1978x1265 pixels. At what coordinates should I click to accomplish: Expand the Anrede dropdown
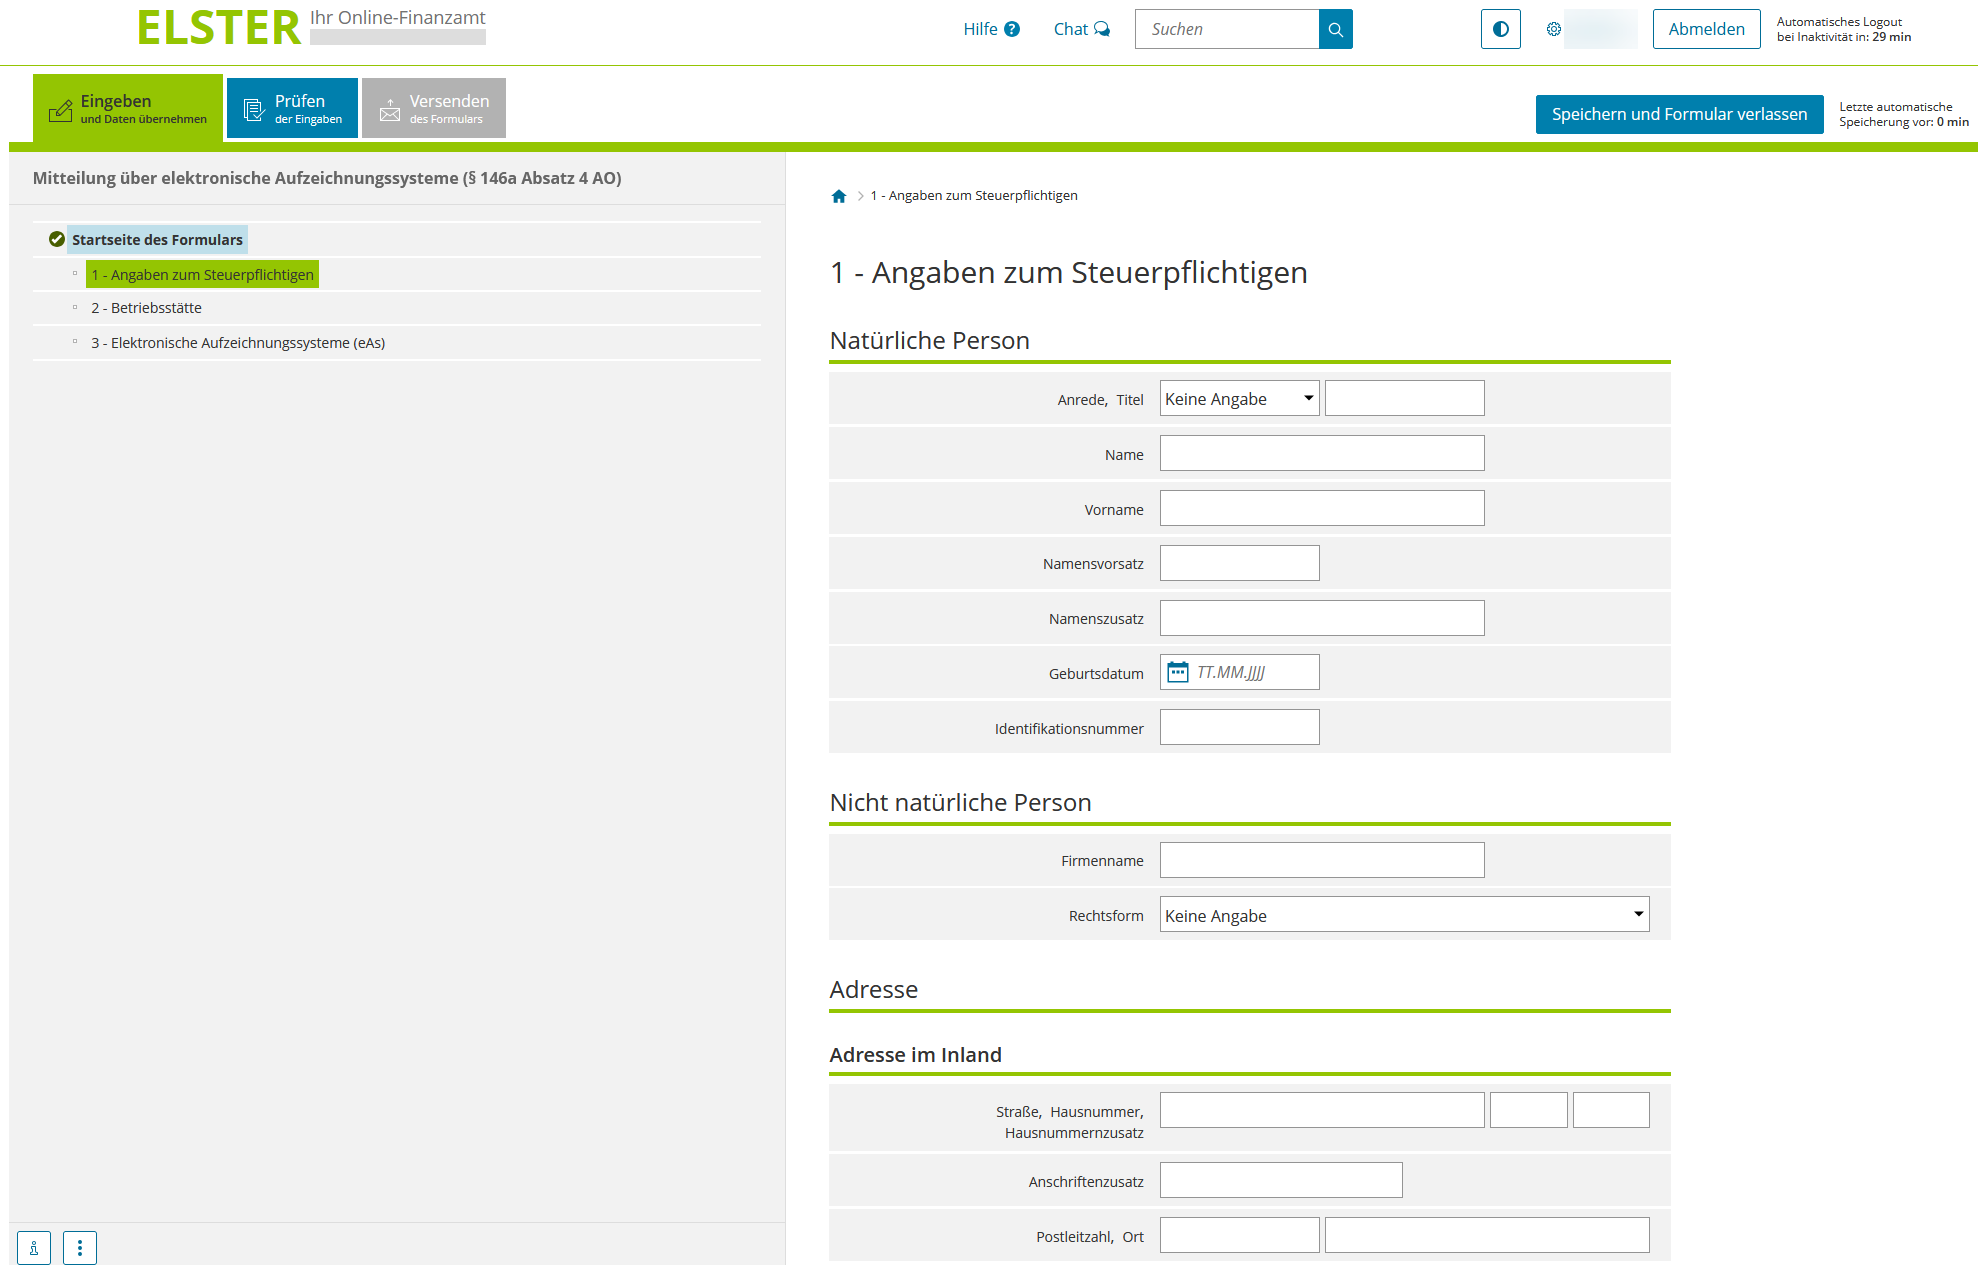(1239, 399)
